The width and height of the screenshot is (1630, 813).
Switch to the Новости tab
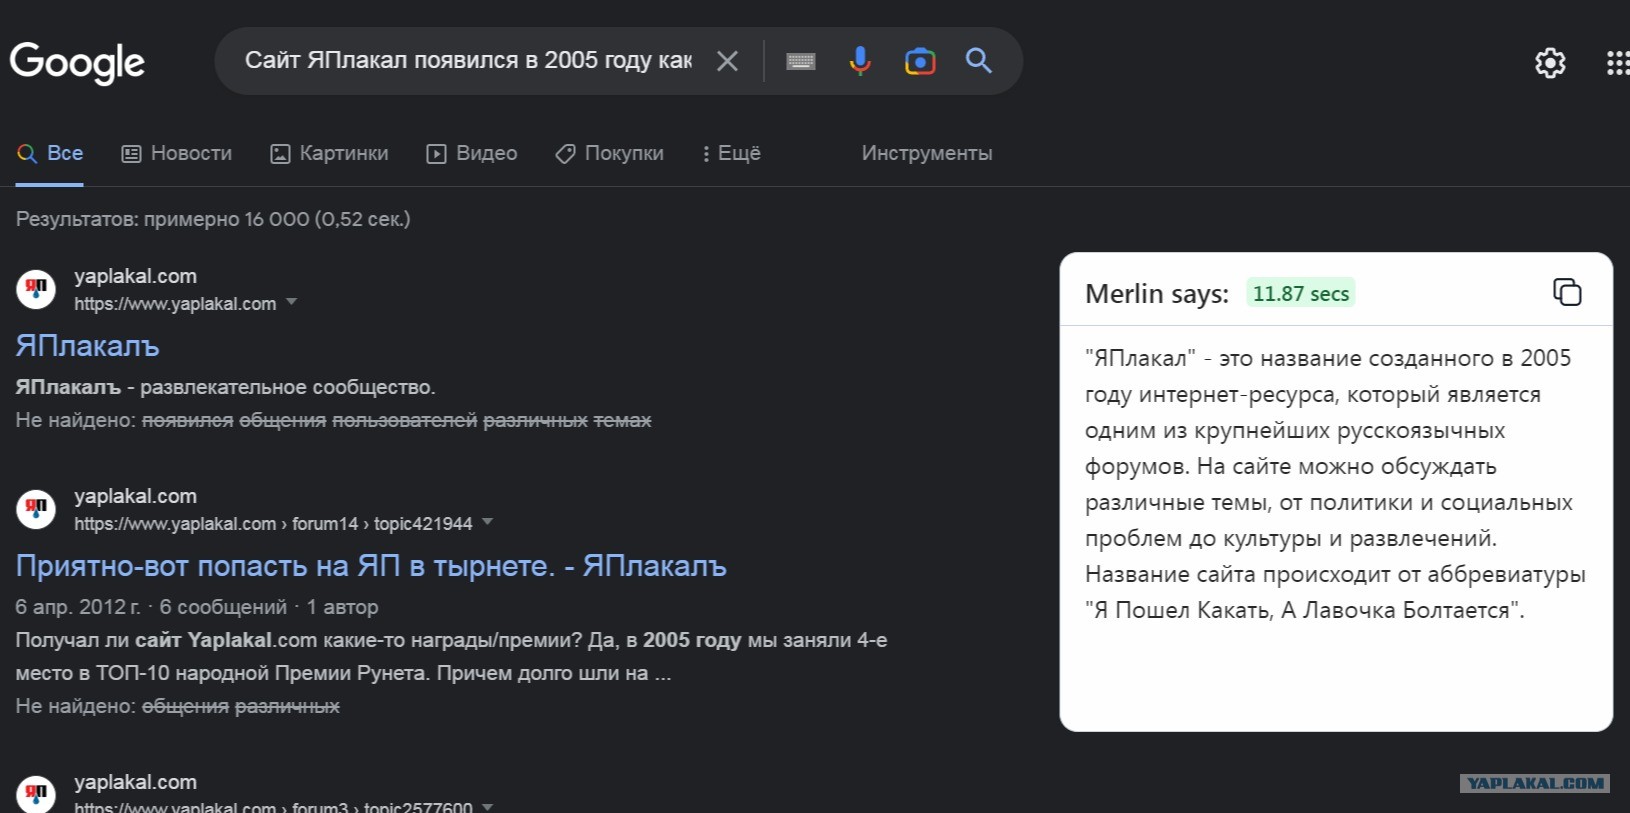coord(177,153)
